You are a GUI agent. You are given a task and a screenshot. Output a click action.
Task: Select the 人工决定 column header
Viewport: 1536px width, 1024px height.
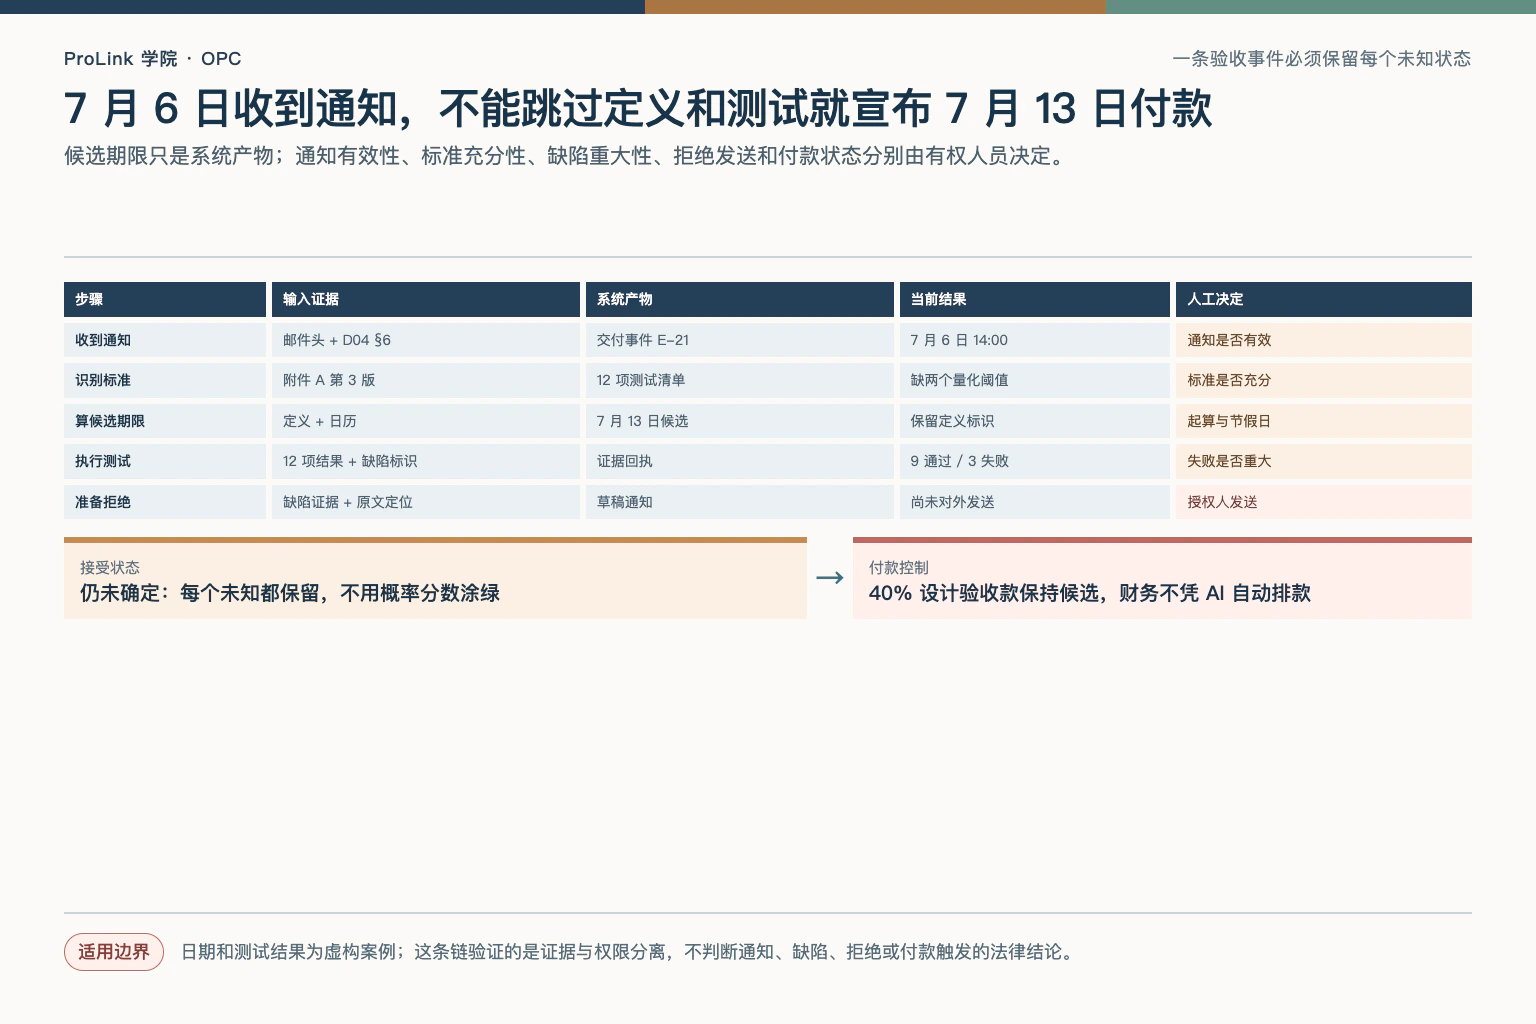coord(1324,299)
